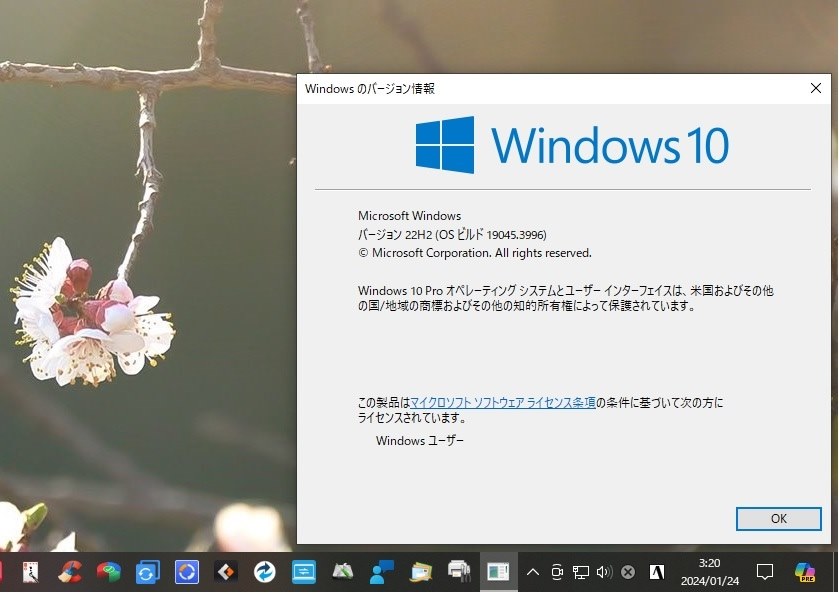Open the Microsoft Software License Terms link

click(502, 402)
